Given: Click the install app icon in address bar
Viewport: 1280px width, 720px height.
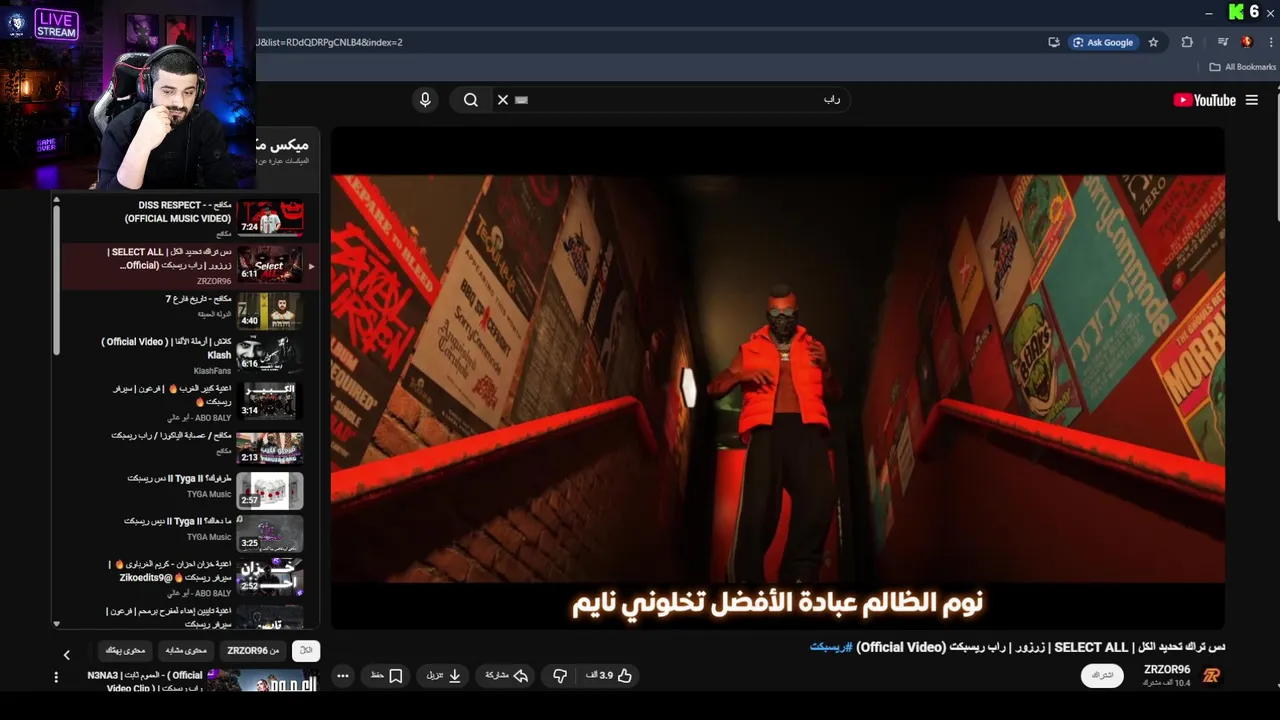Looking at the screenshot, I should tap(1054, 42).
